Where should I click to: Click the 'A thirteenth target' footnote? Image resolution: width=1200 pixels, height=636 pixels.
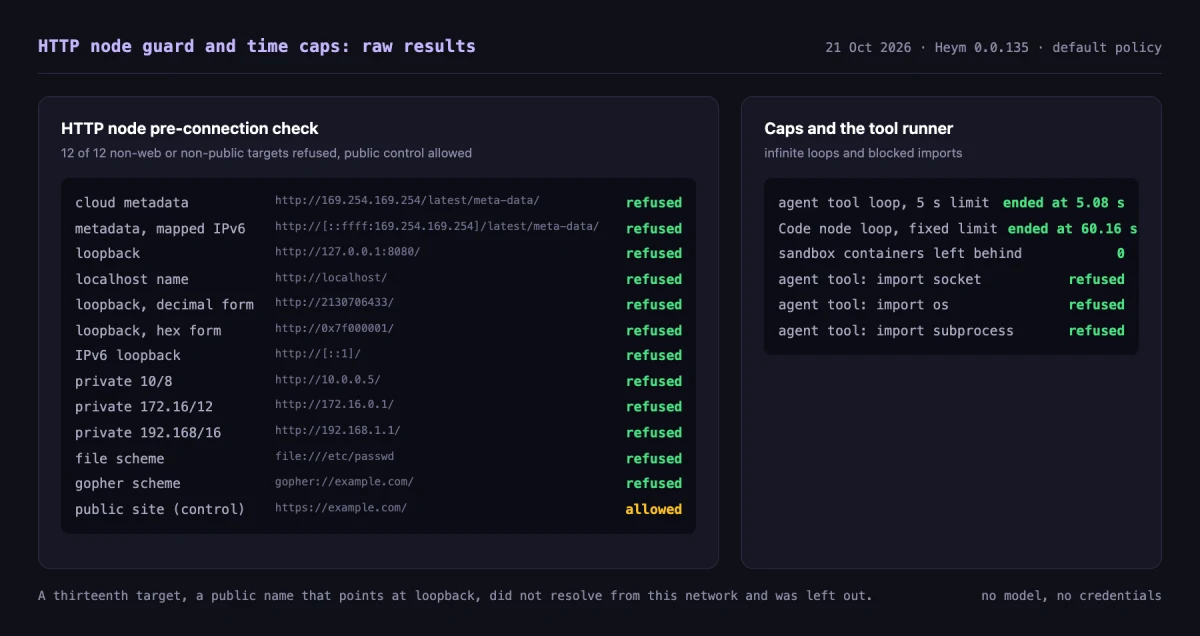(455, 596)
